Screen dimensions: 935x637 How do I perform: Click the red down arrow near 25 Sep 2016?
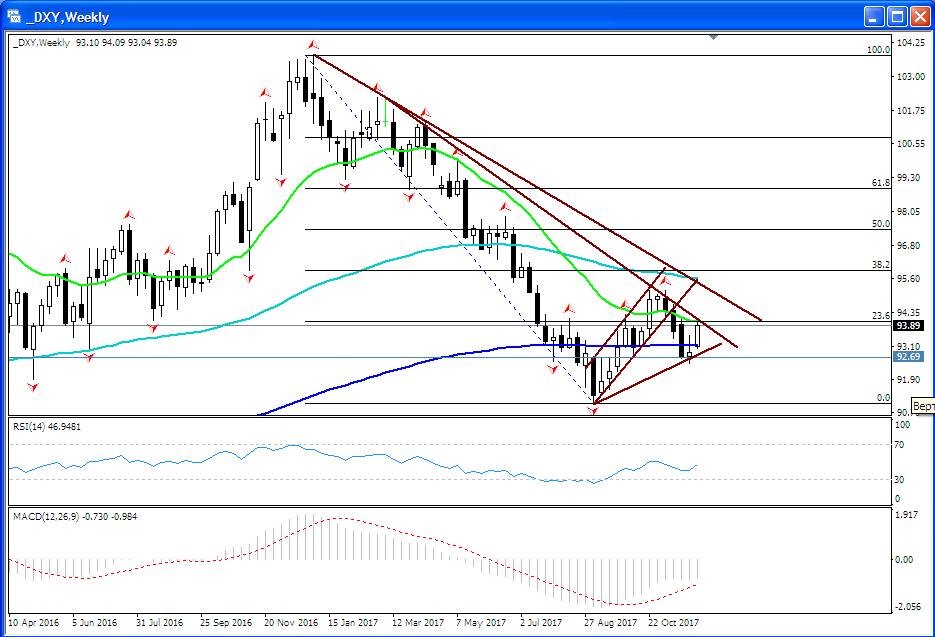249,276
